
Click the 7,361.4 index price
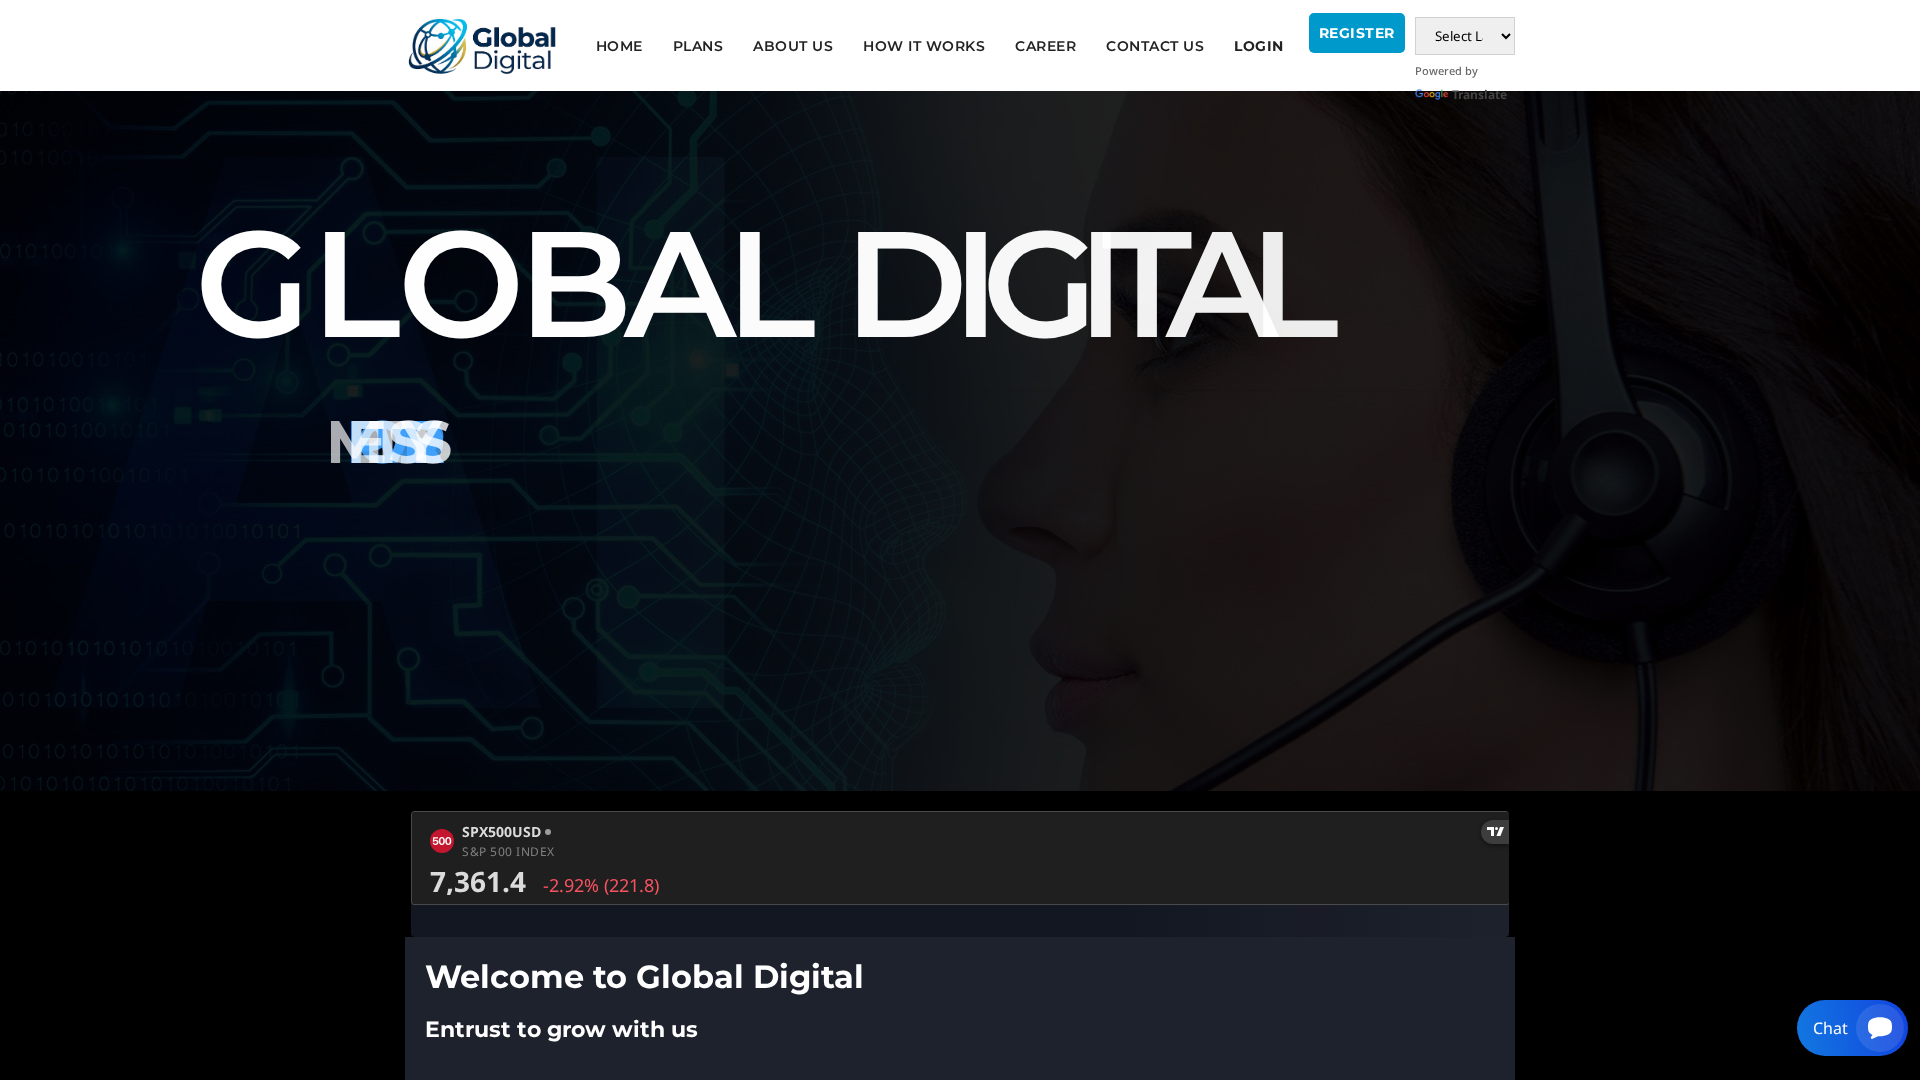[x=478, y=882]
